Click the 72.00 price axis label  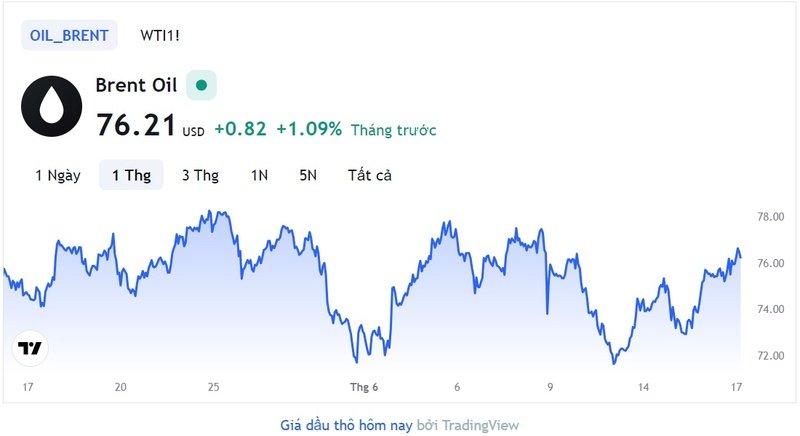[770, 356]
